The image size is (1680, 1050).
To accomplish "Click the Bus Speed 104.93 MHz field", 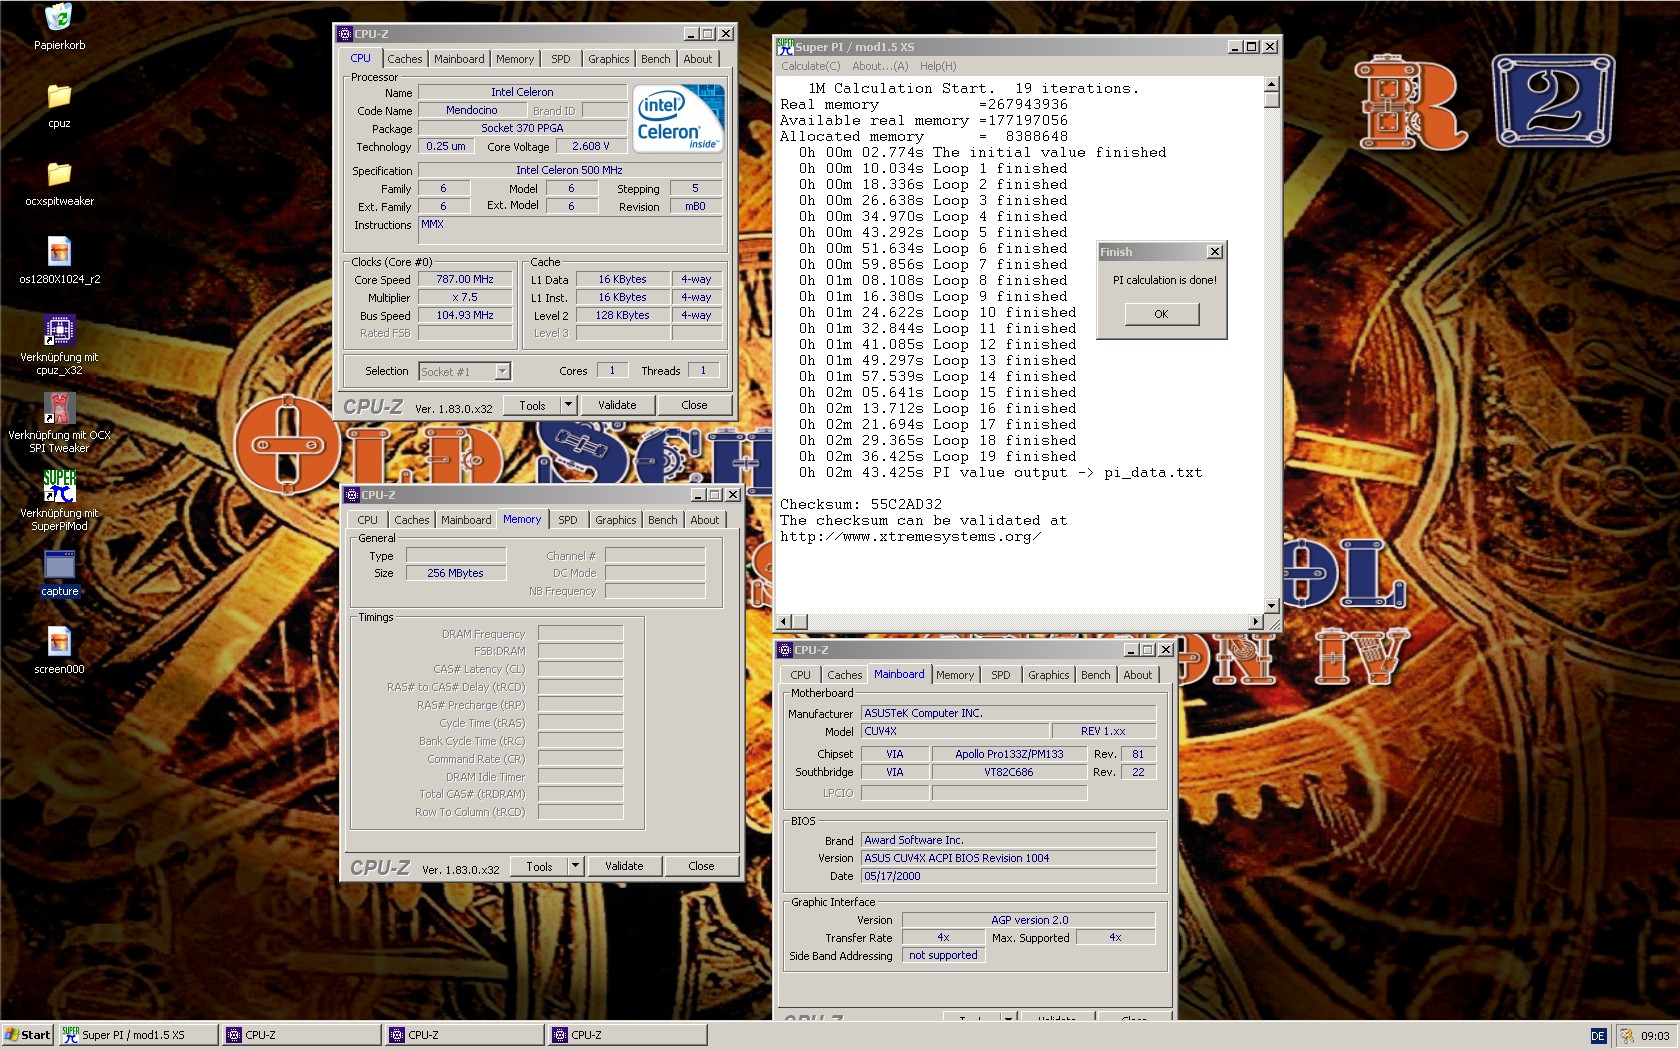I will [465, 316].
